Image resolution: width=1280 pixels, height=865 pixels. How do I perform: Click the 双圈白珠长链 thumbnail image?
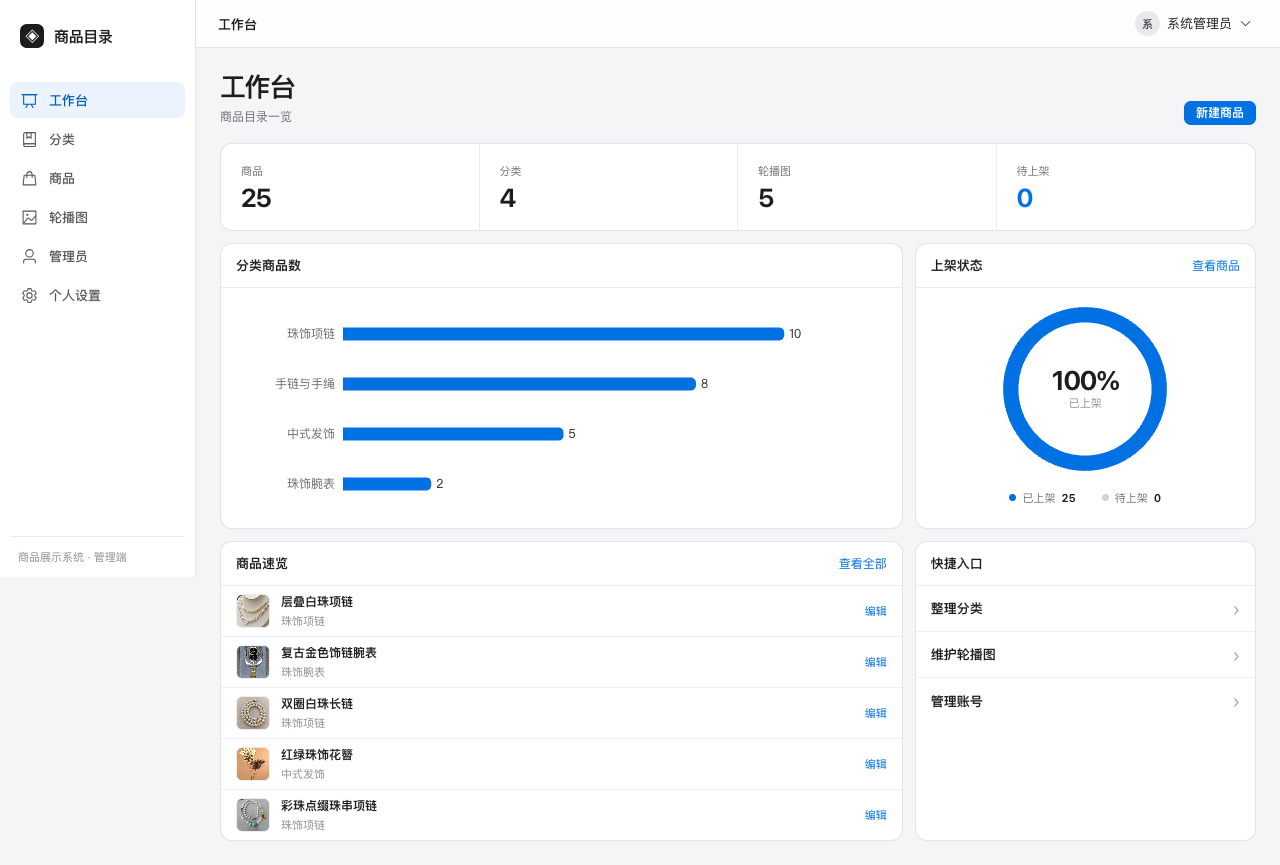(x=253, y=713)
